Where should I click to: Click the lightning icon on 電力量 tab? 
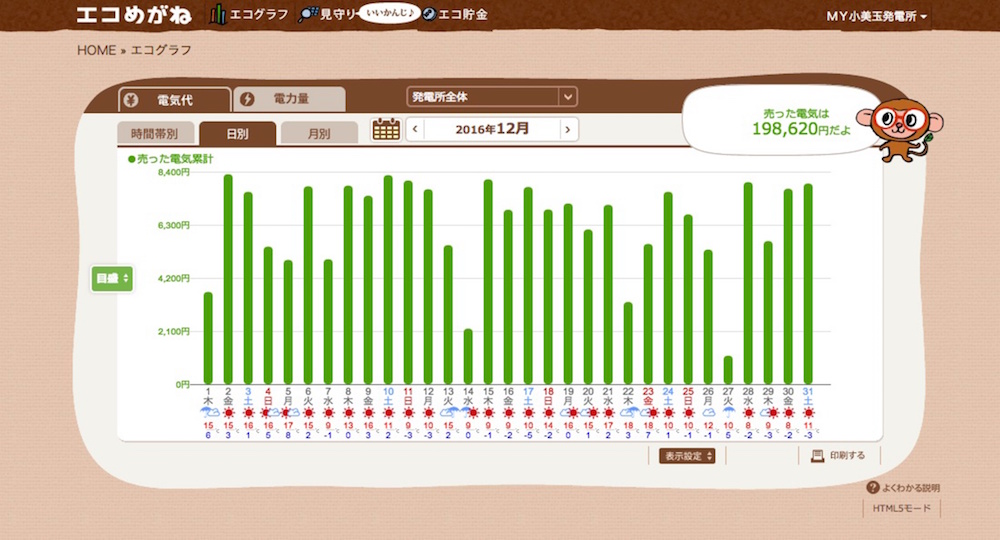click(x=247, y=99)
